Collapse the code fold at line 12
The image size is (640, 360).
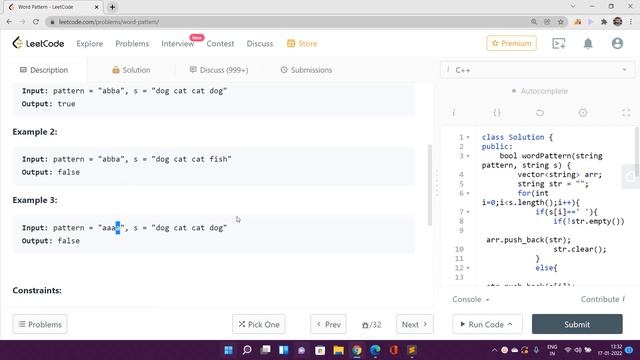468,268
